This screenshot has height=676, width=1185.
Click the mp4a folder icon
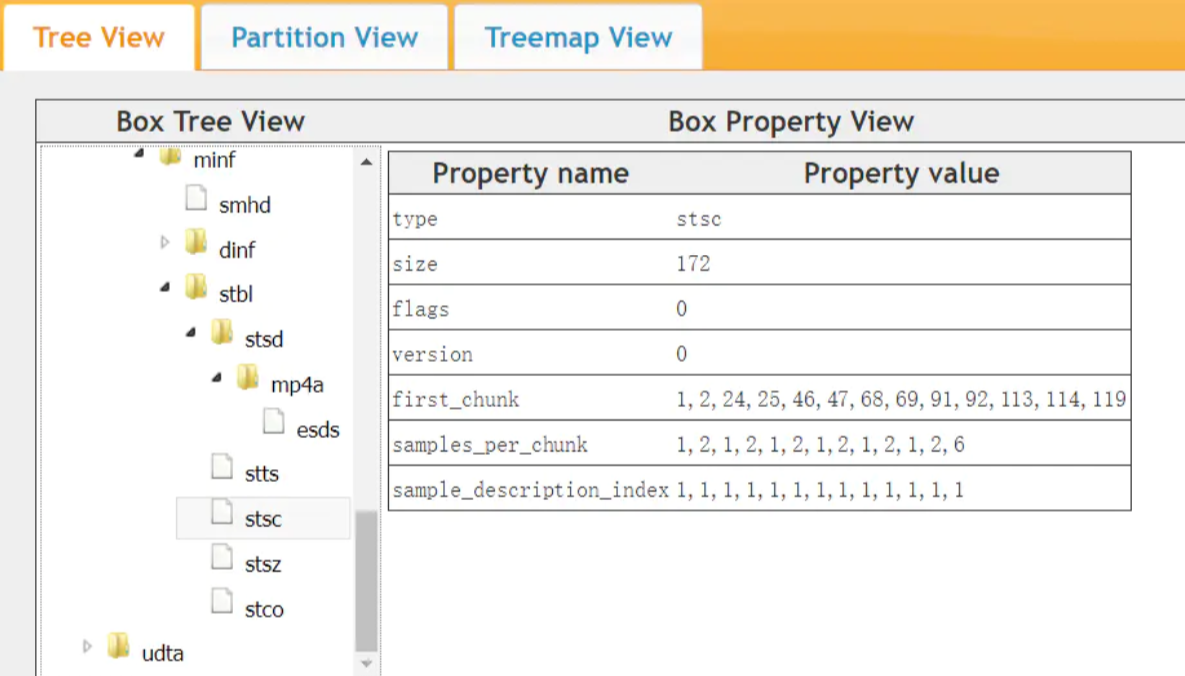pyautogui.click(x=248, y=377)
